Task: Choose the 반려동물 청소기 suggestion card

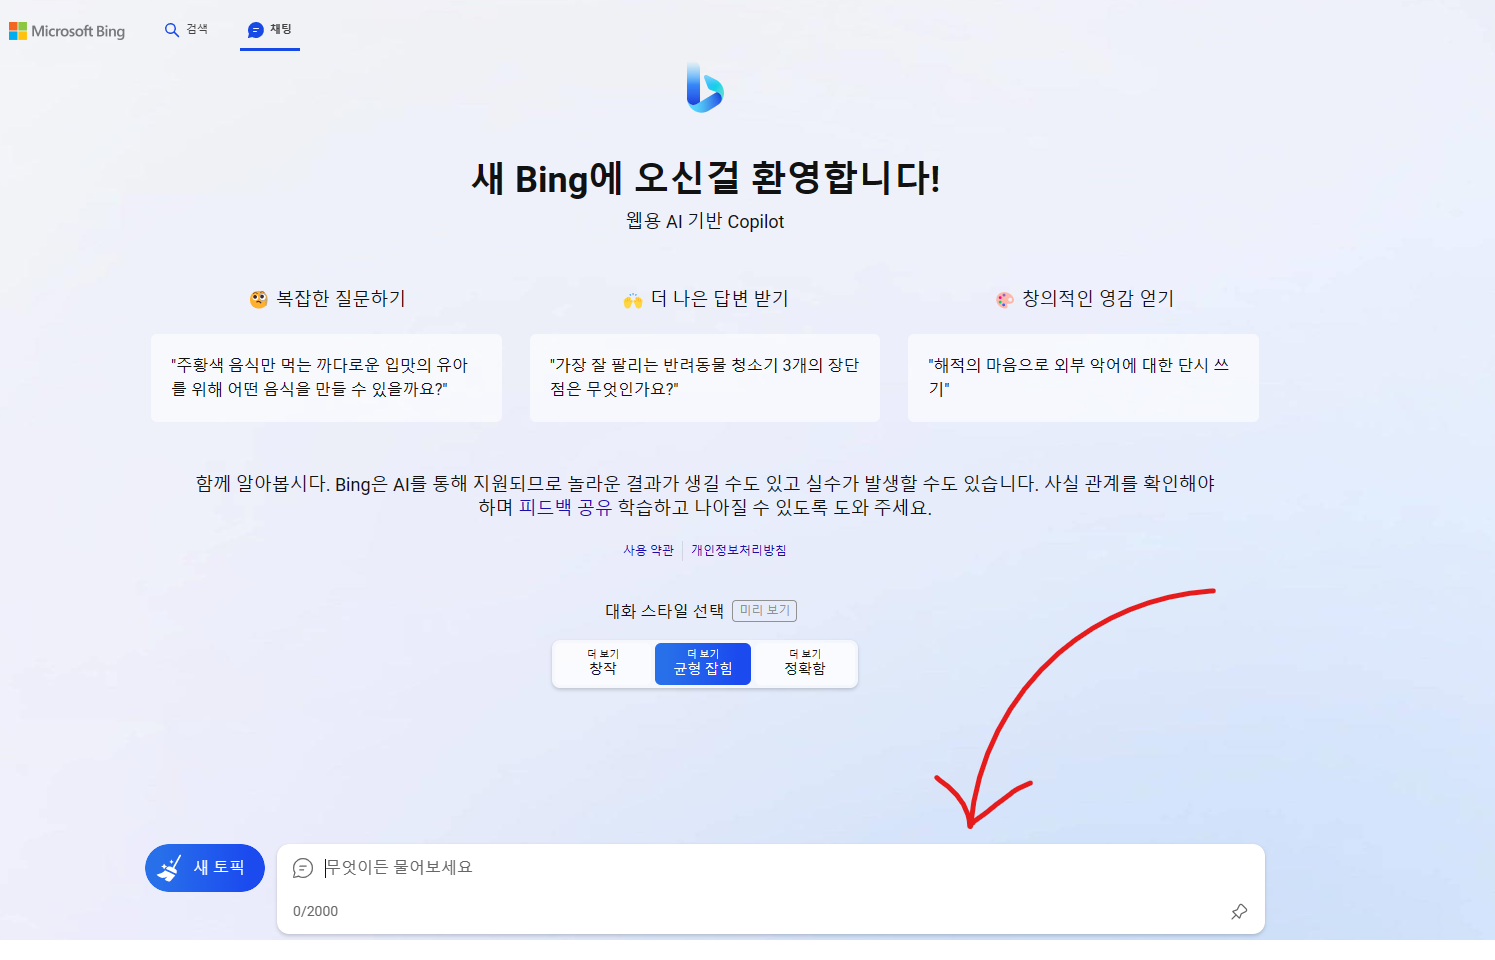Action: pyautogui.click(x=705, y=378)
